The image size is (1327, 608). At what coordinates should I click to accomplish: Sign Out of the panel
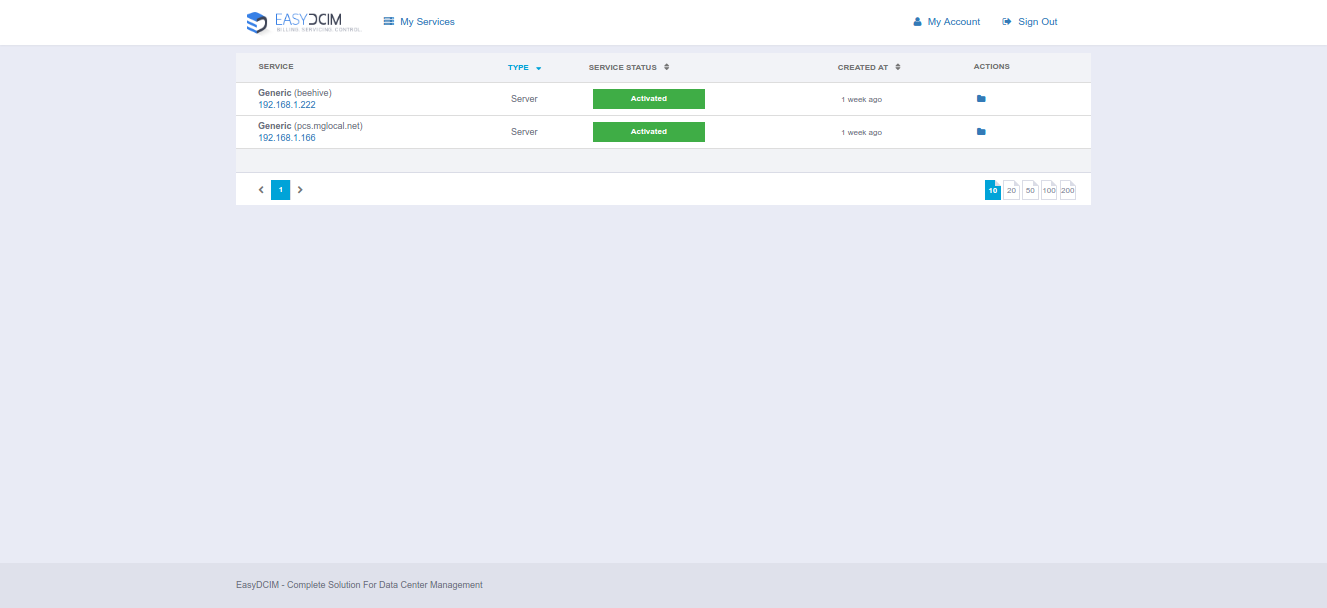tap(1029, 22)
